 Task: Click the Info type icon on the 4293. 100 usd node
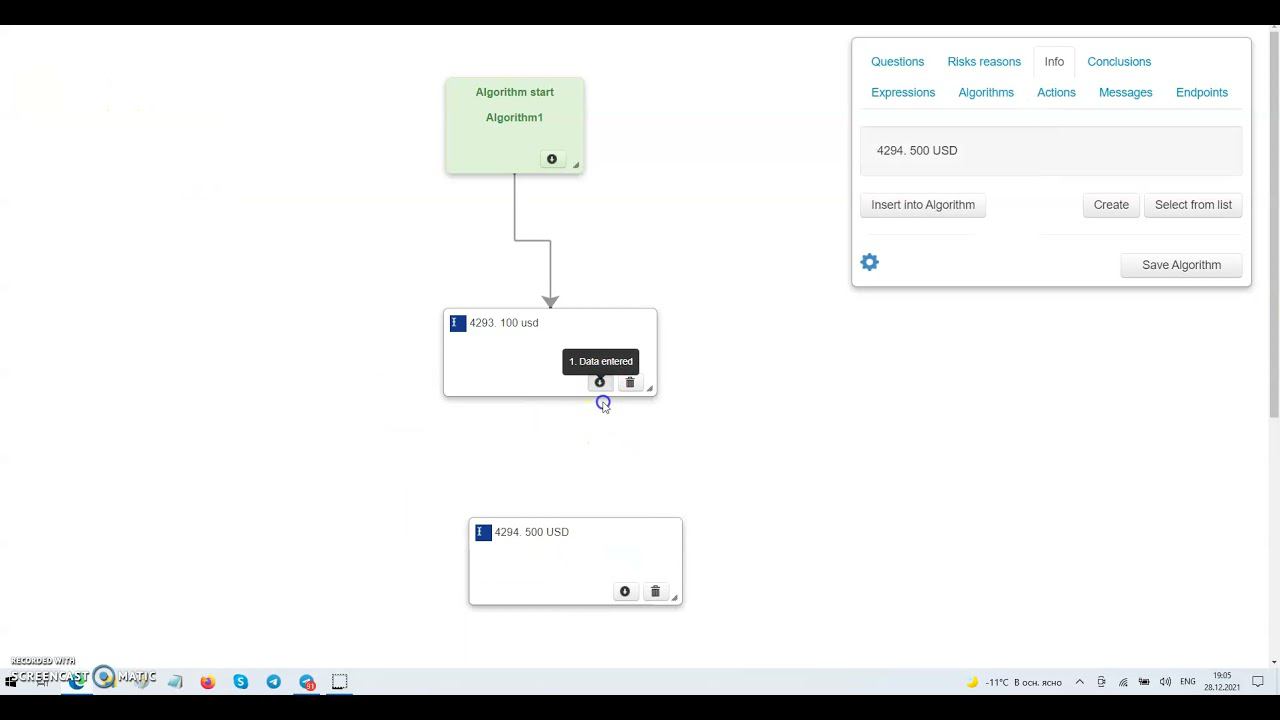pos(458,323)
